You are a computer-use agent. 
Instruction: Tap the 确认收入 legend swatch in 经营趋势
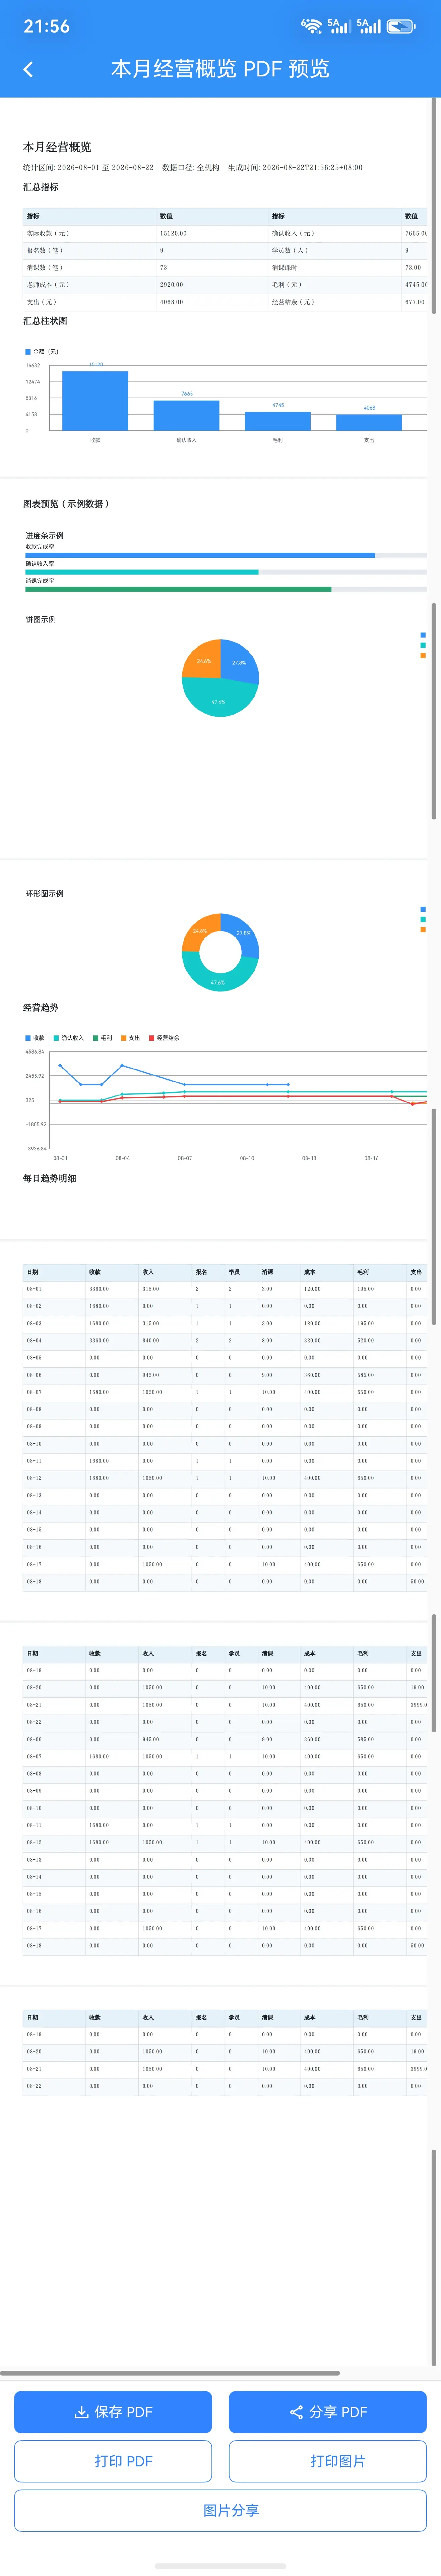[56, 1038]
